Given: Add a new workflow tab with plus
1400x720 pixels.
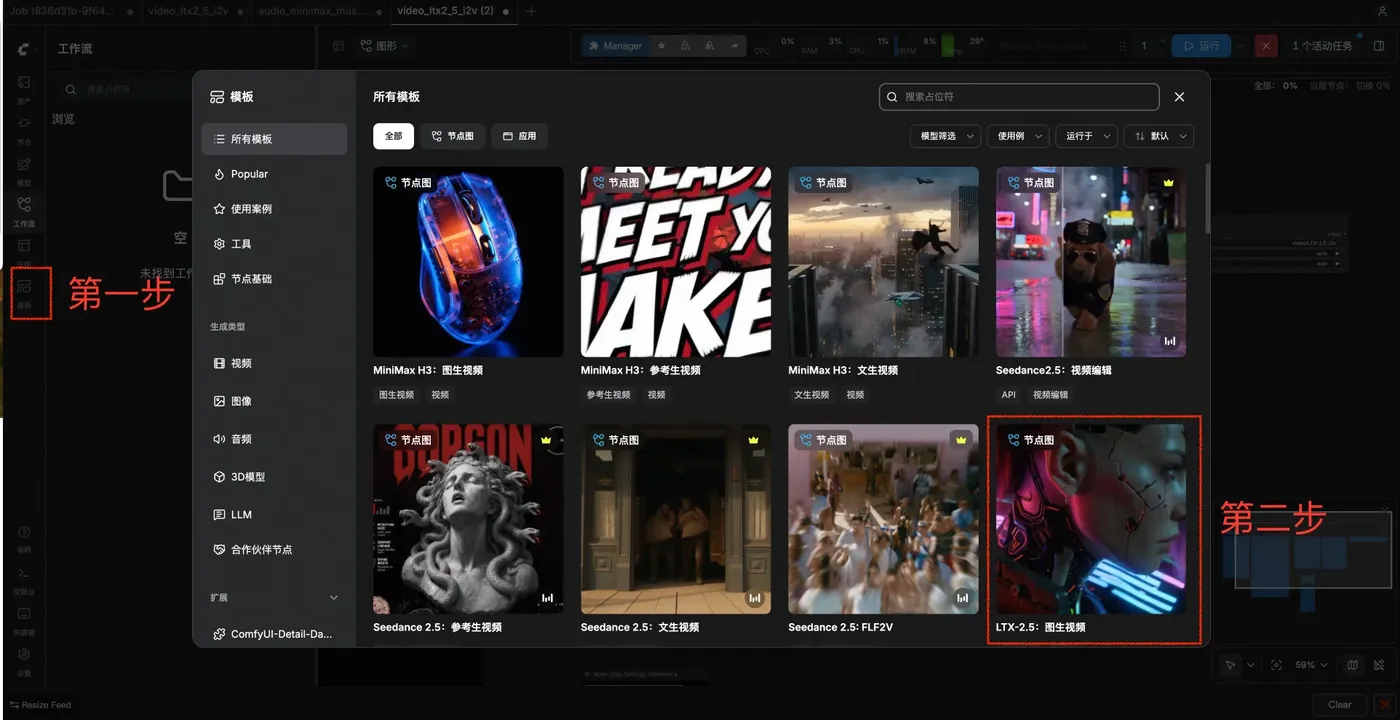Looking at the screenshot, I should tap(531, 12).
